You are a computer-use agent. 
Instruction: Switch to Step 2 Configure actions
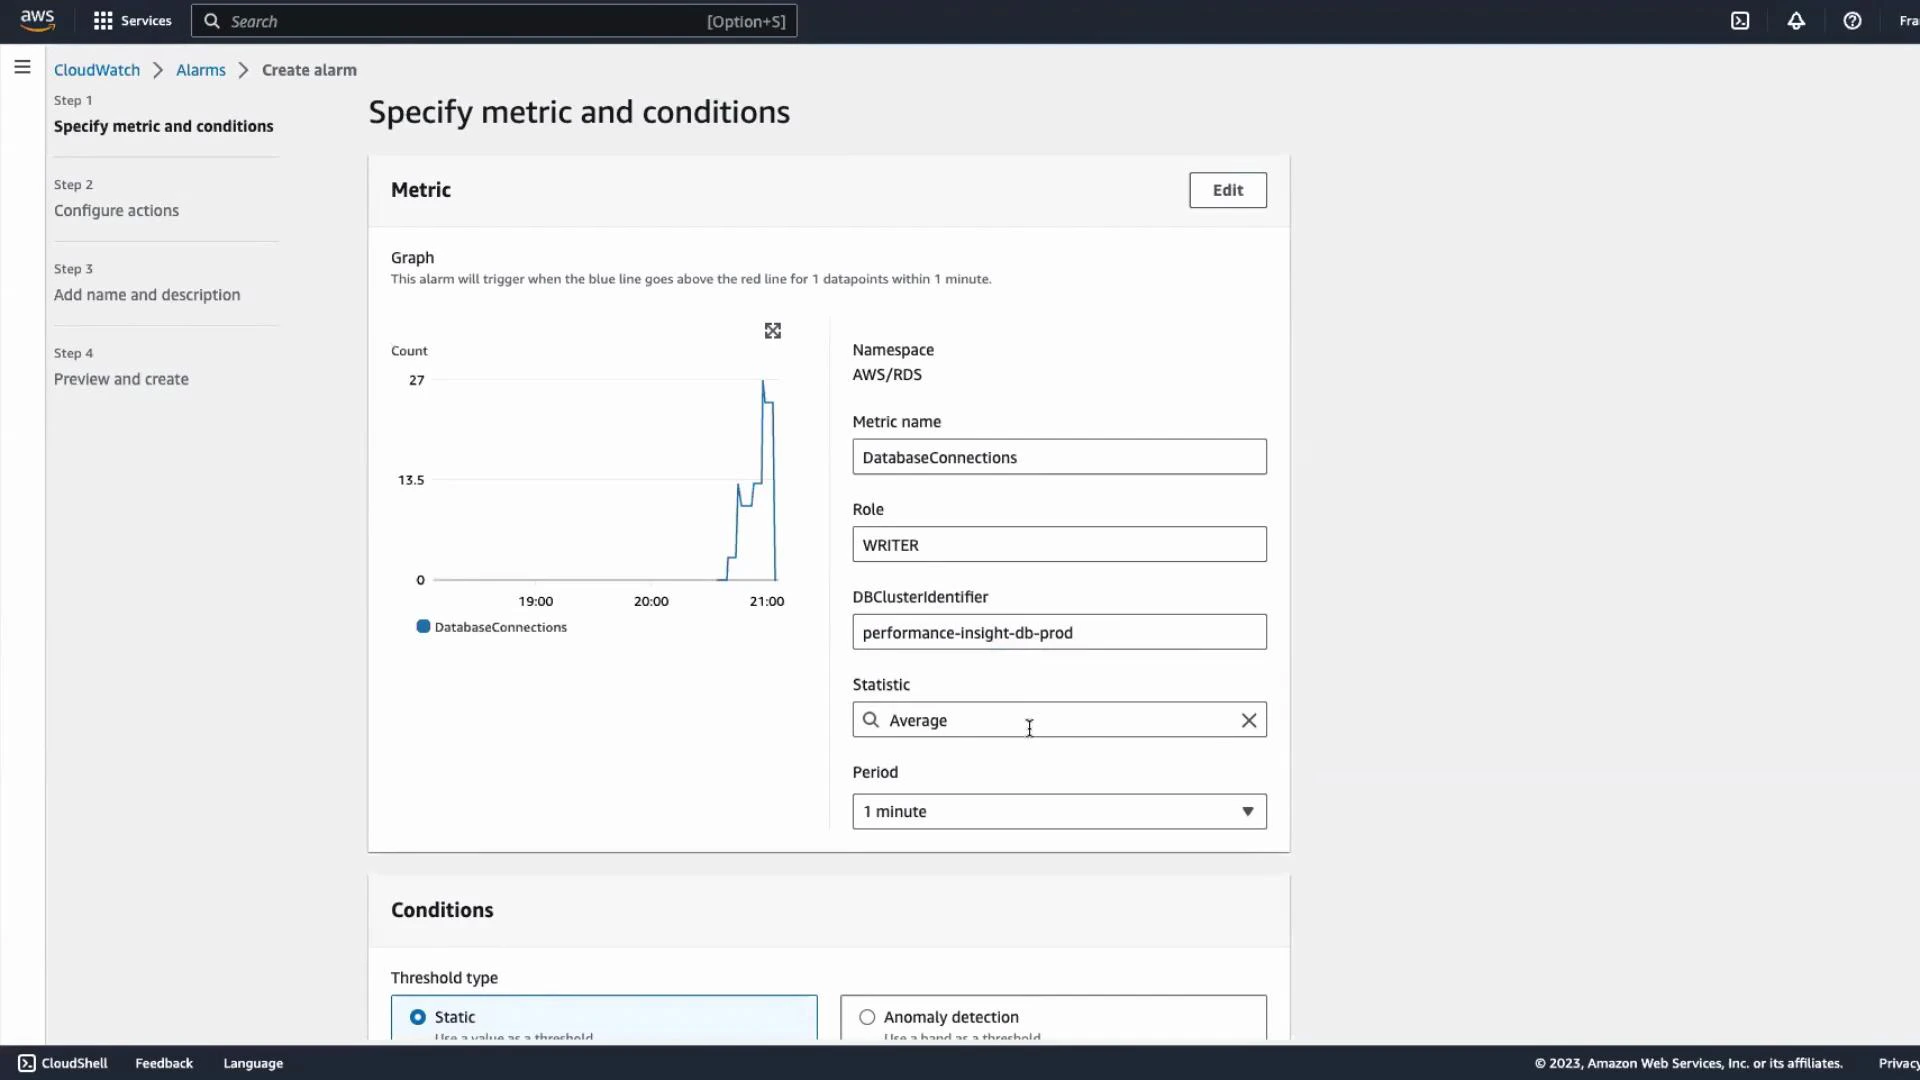(x=116, y=210)
